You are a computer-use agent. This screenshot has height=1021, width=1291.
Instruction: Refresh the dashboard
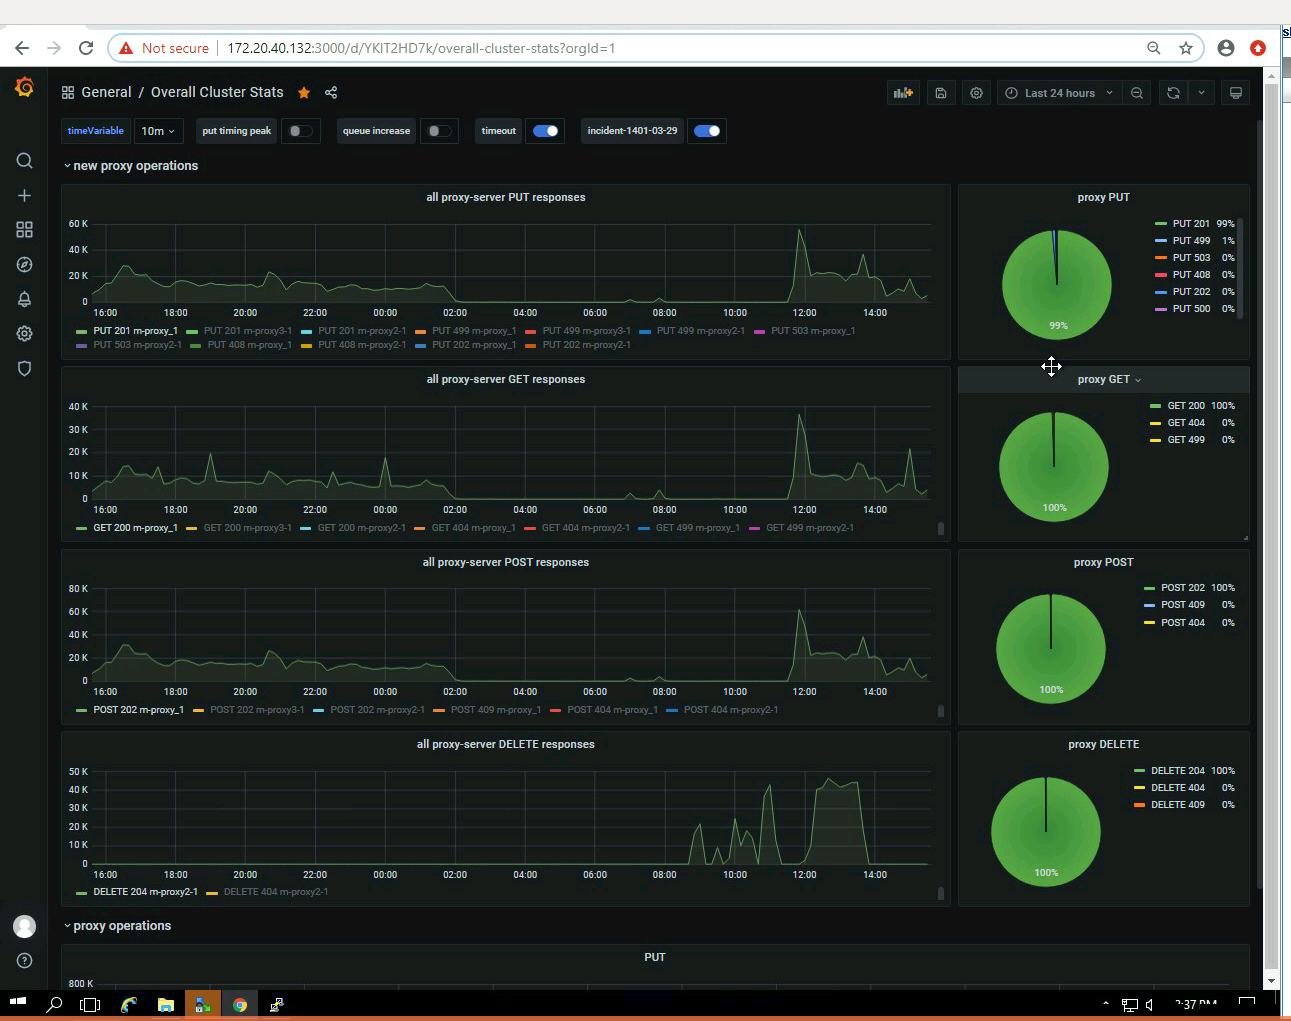point(1173,93)
